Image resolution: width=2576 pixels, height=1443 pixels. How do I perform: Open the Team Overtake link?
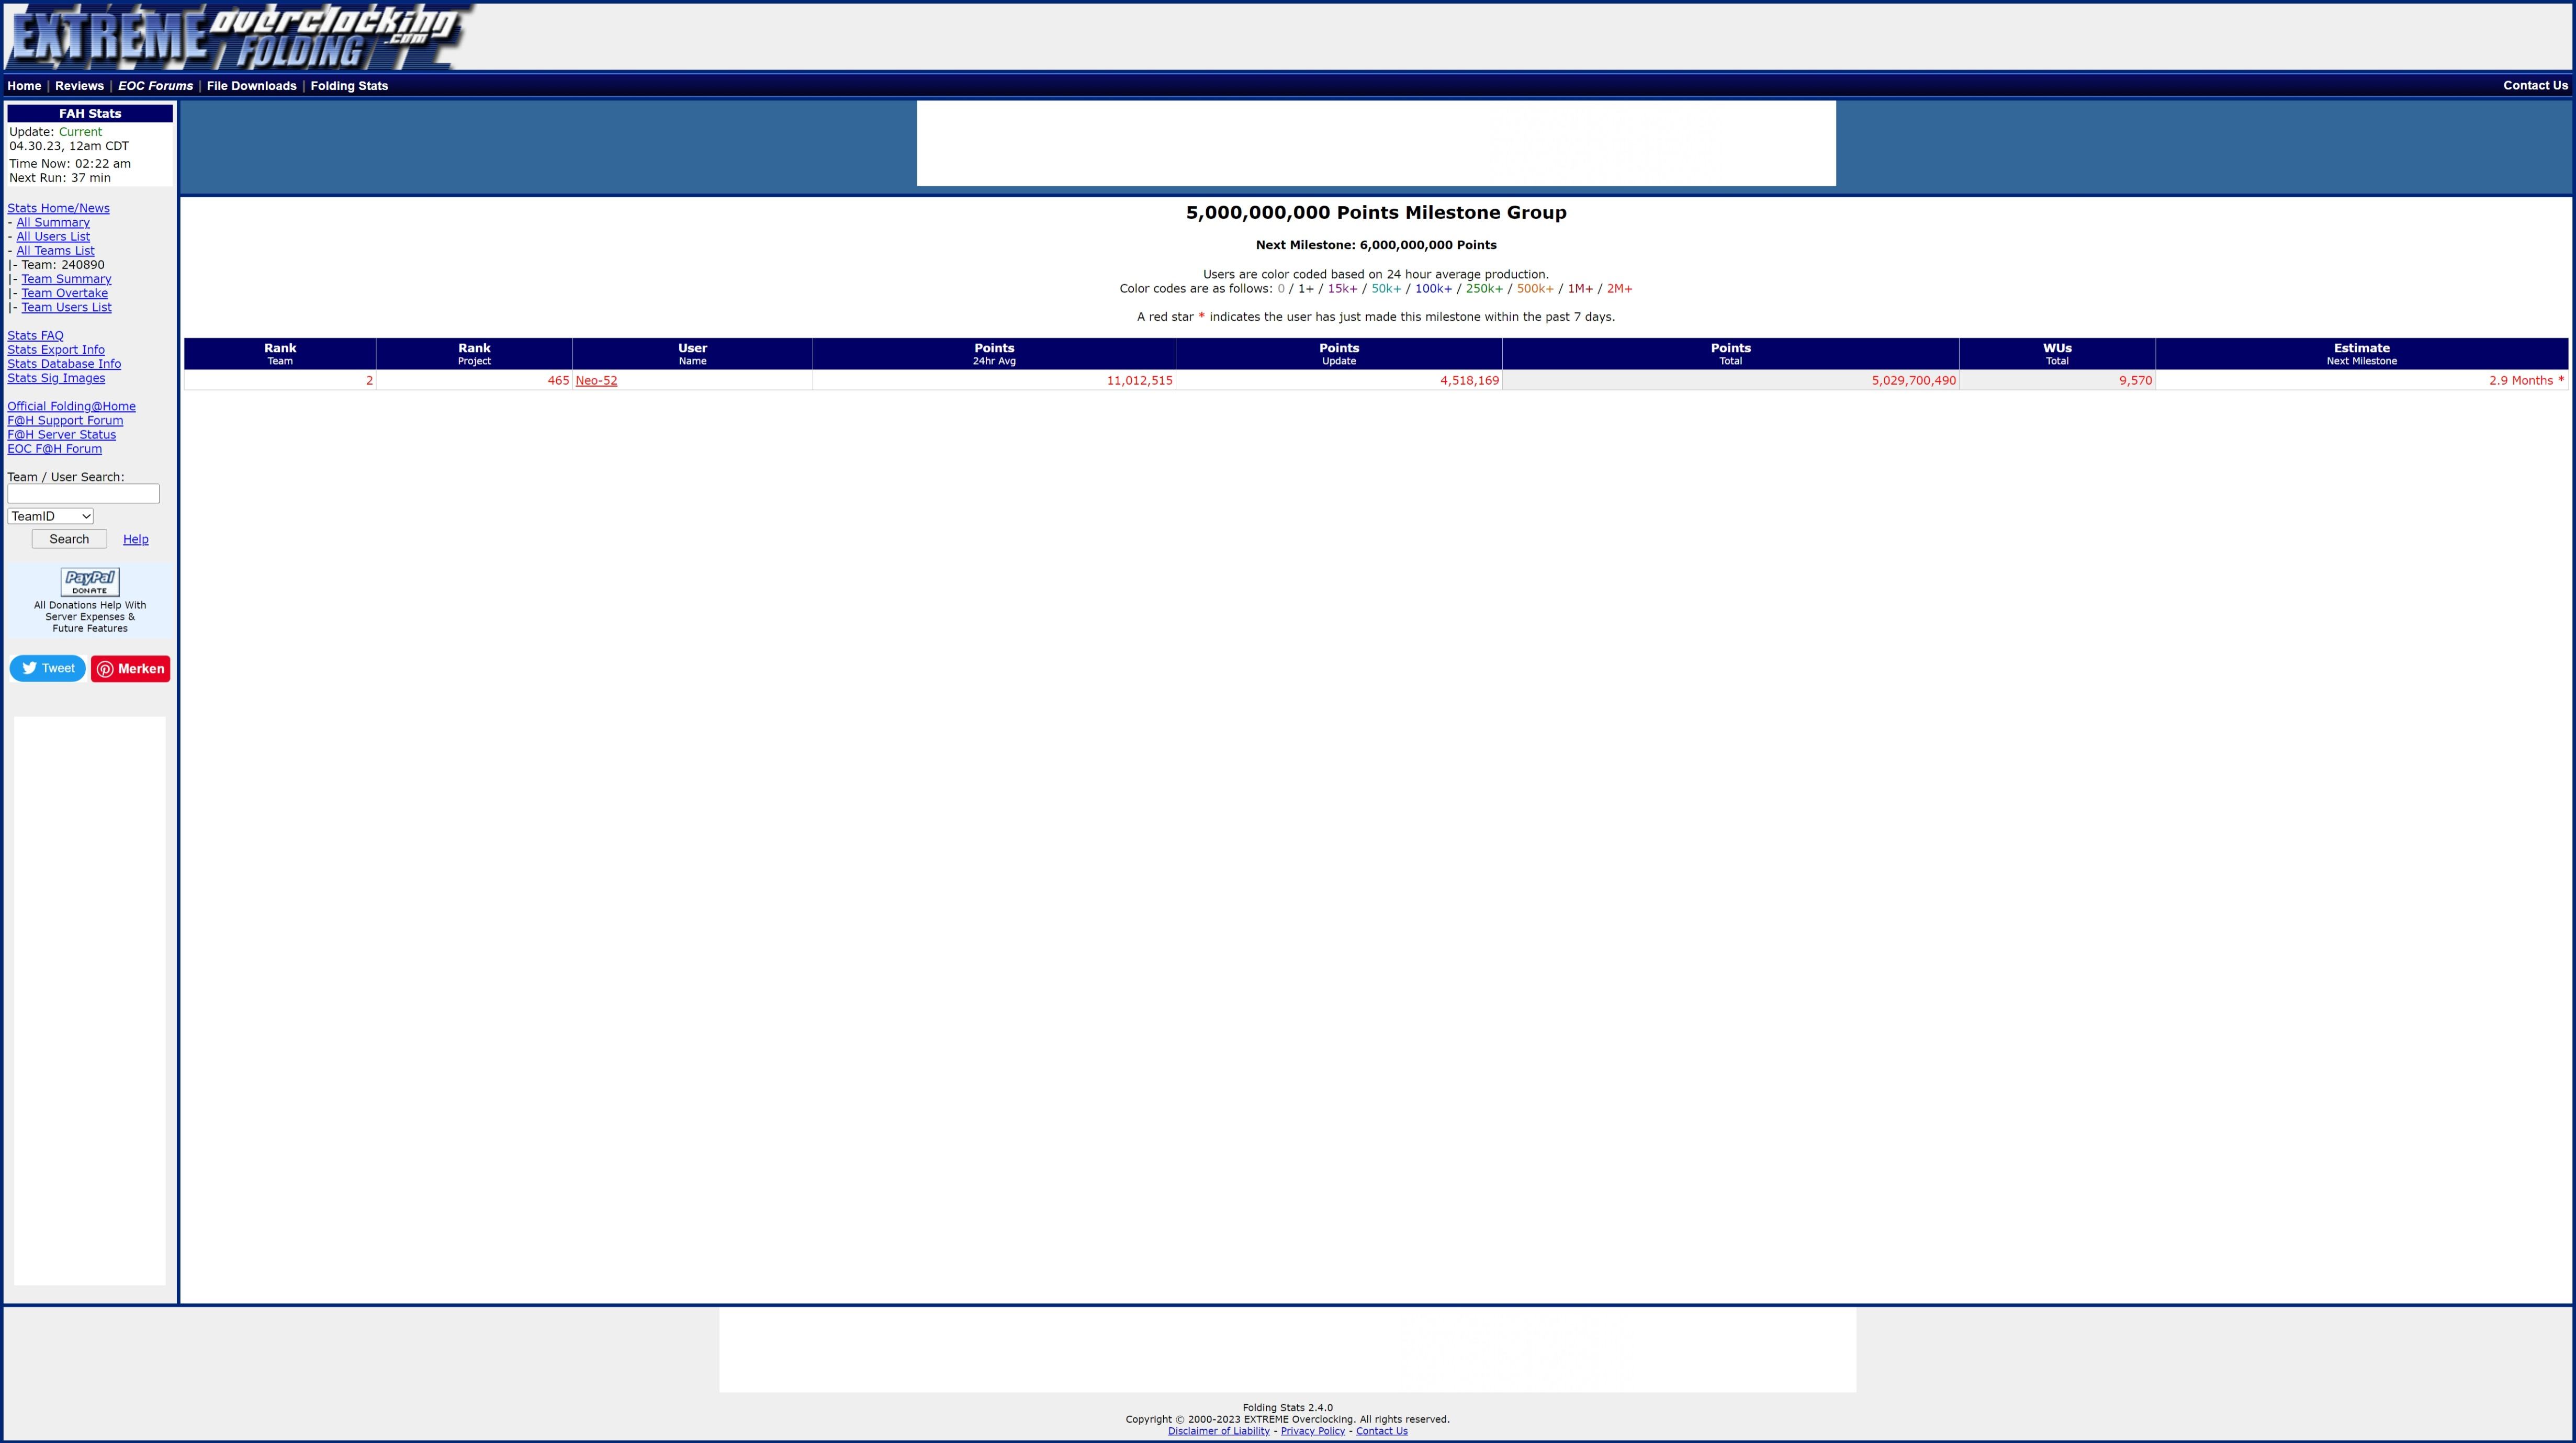pos(65,293)
